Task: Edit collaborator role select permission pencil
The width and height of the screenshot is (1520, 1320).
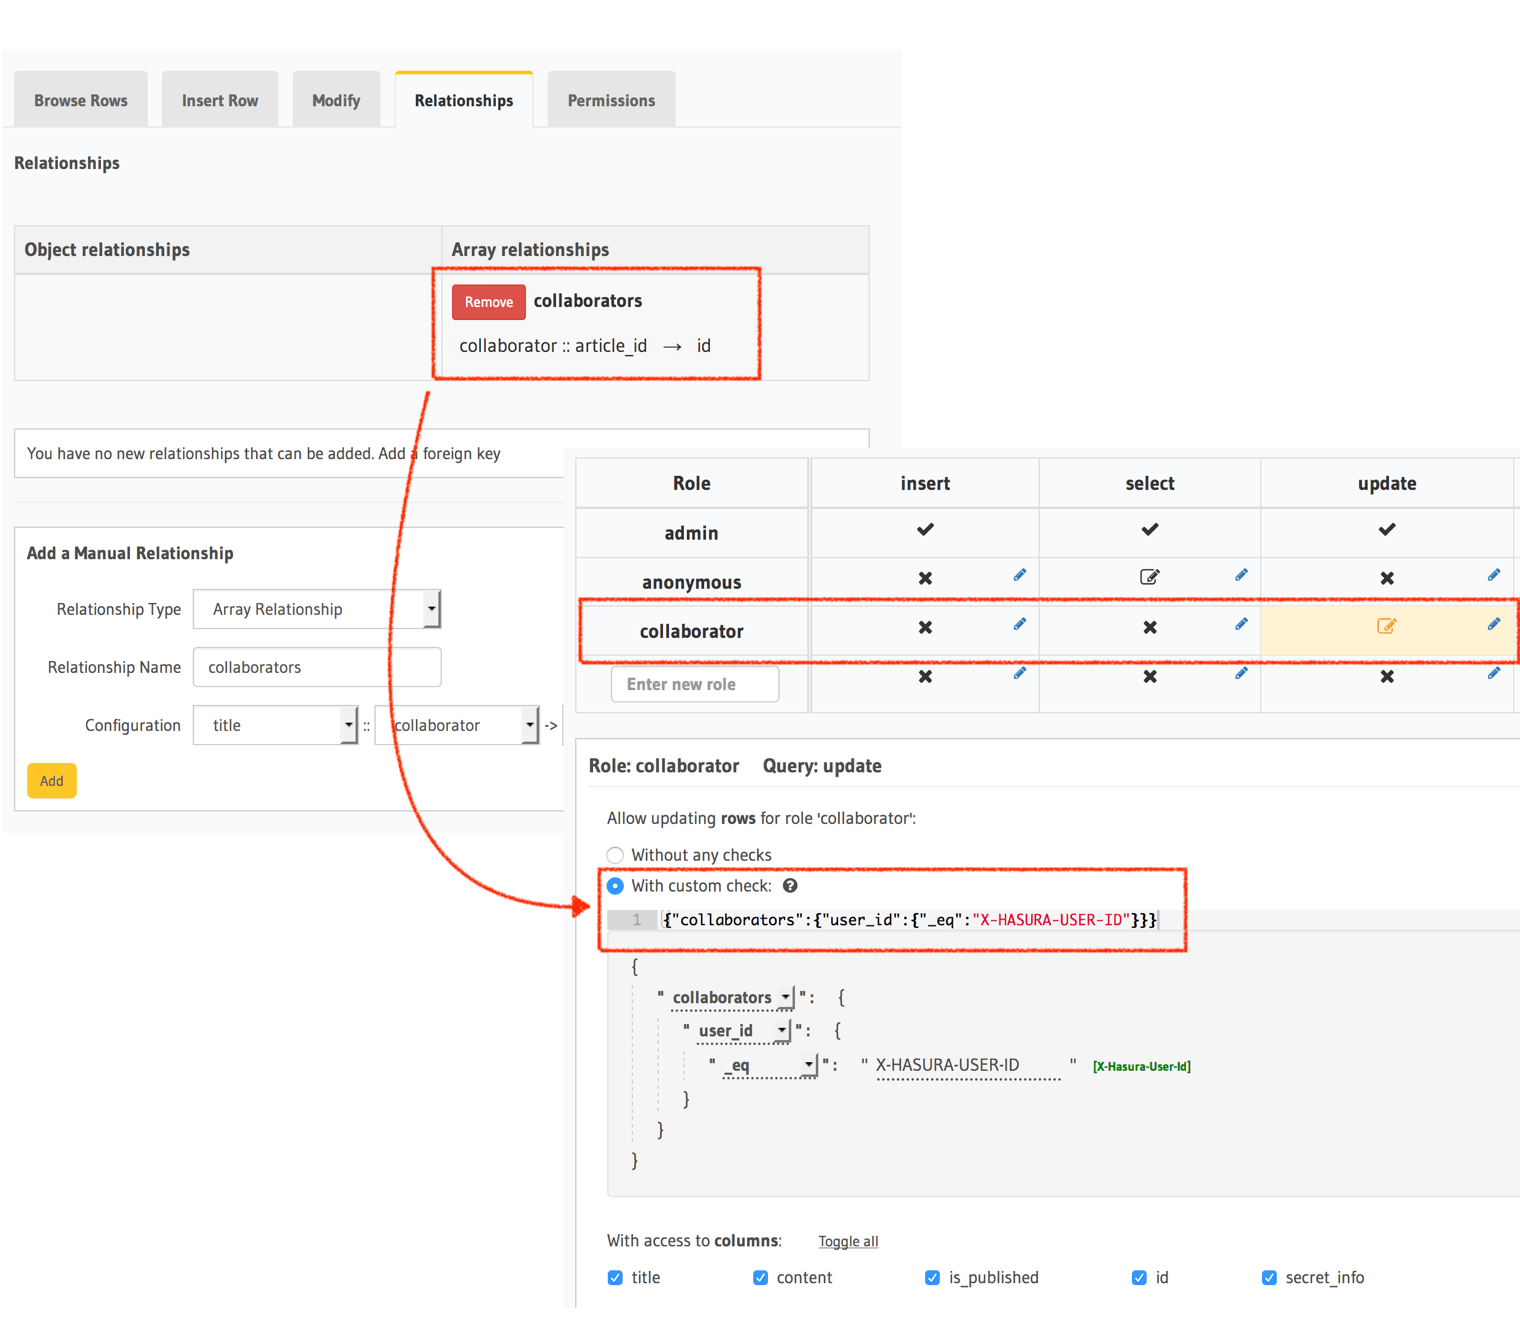Action: pos(1241,624)
